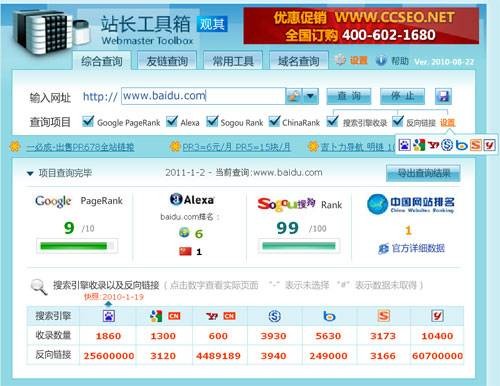Click Sogou circle icon in table header
The height and width of the screenshot is (386, 500).
(274, 316)
